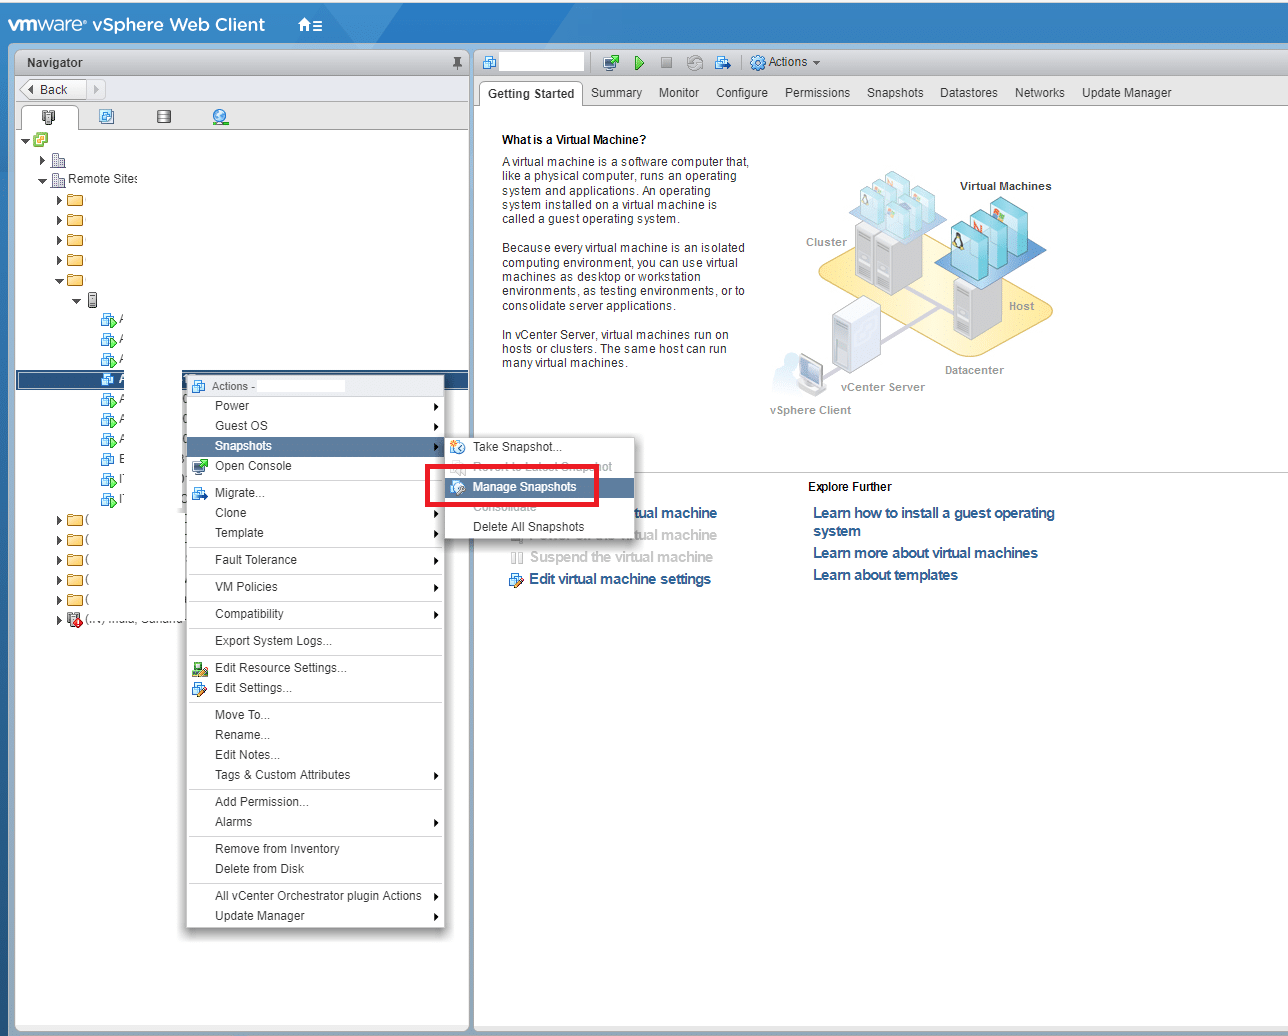This screenshot has width=1288, height=1036.
Task: Collapse the host node in tree
Action: 77,301
